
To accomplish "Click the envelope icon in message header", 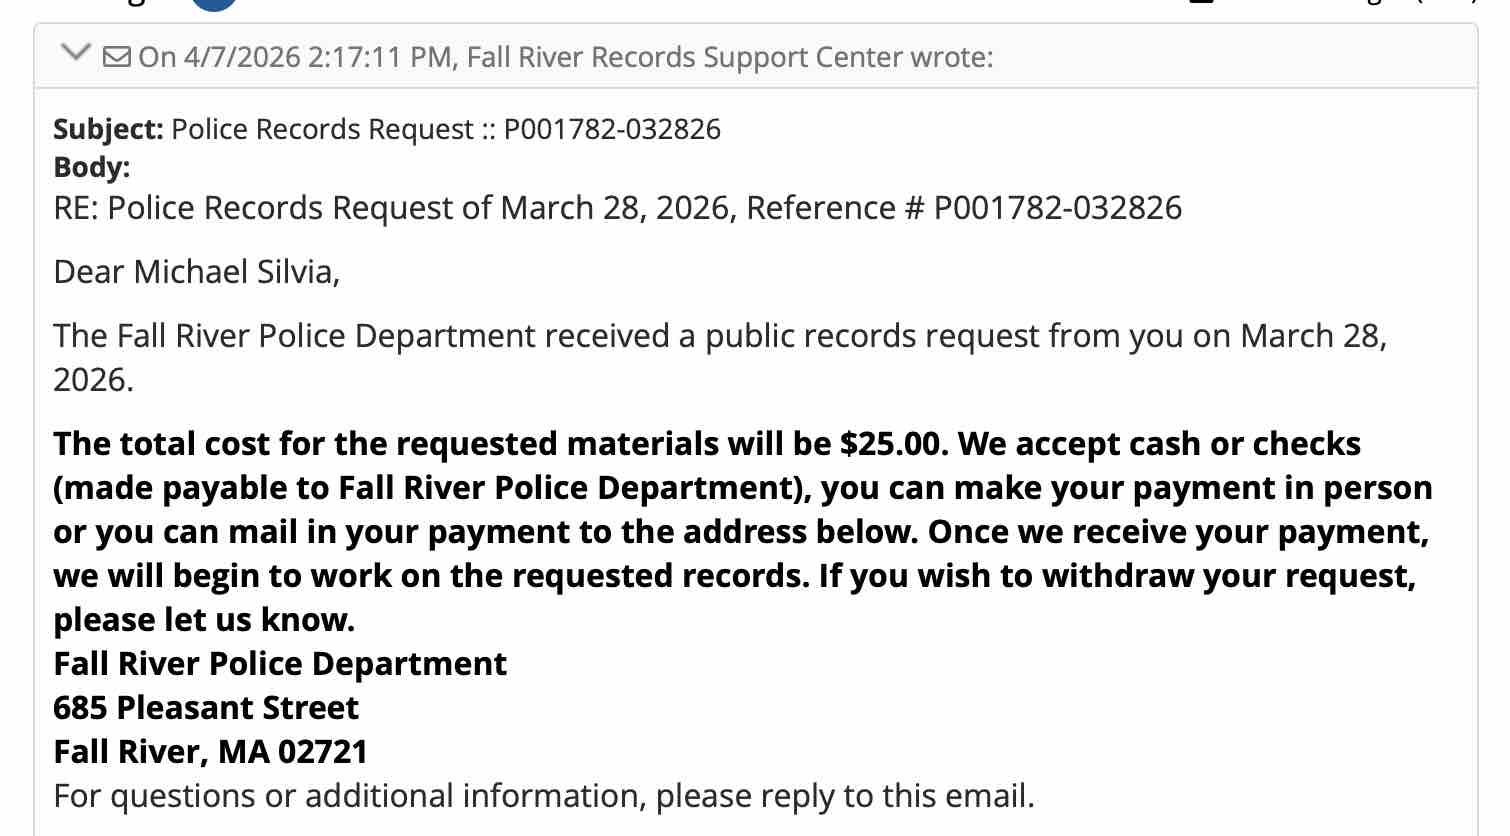I will tap(117, 57).
